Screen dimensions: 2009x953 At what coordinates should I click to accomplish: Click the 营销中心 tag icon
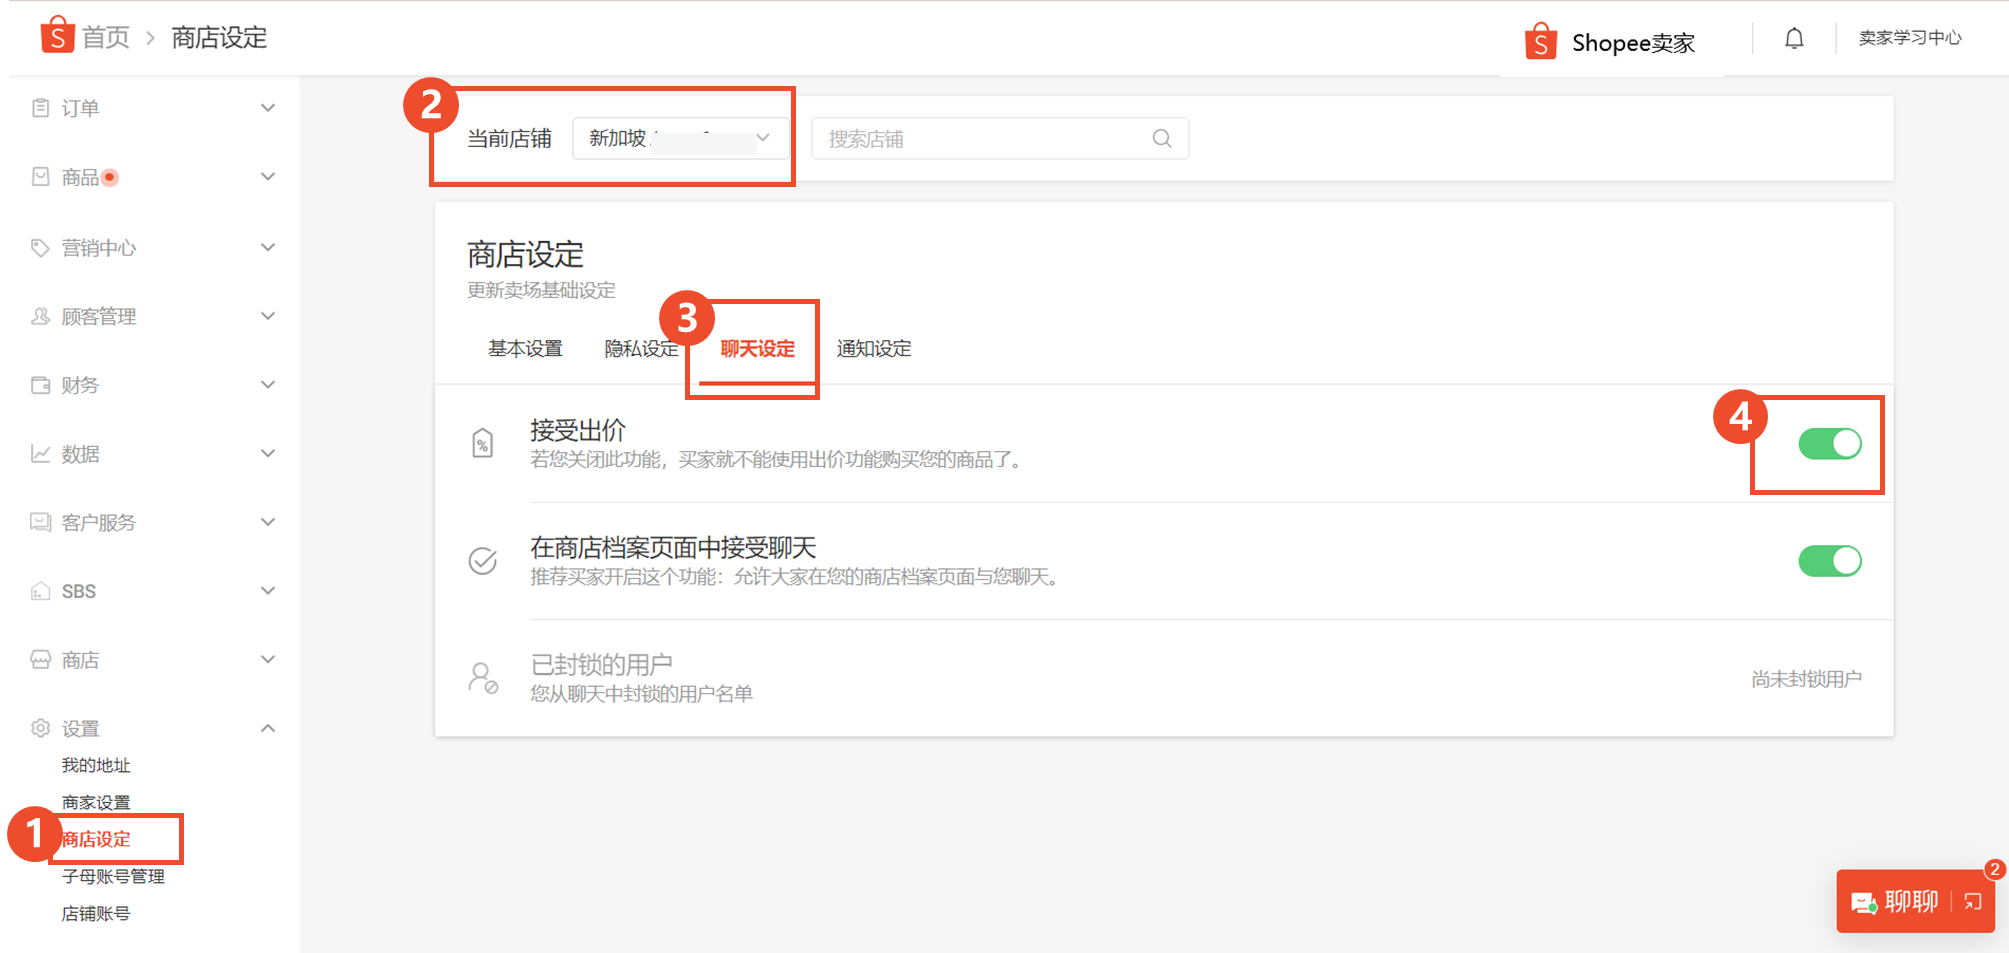tap(40, 247)
